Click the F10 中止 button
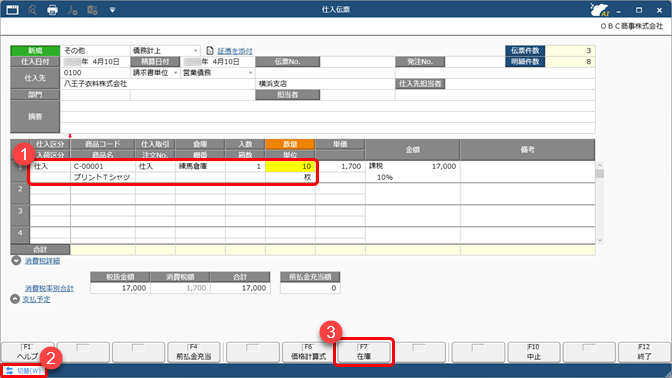Viewport: 672px width, 378px height. tap(534, 352)
